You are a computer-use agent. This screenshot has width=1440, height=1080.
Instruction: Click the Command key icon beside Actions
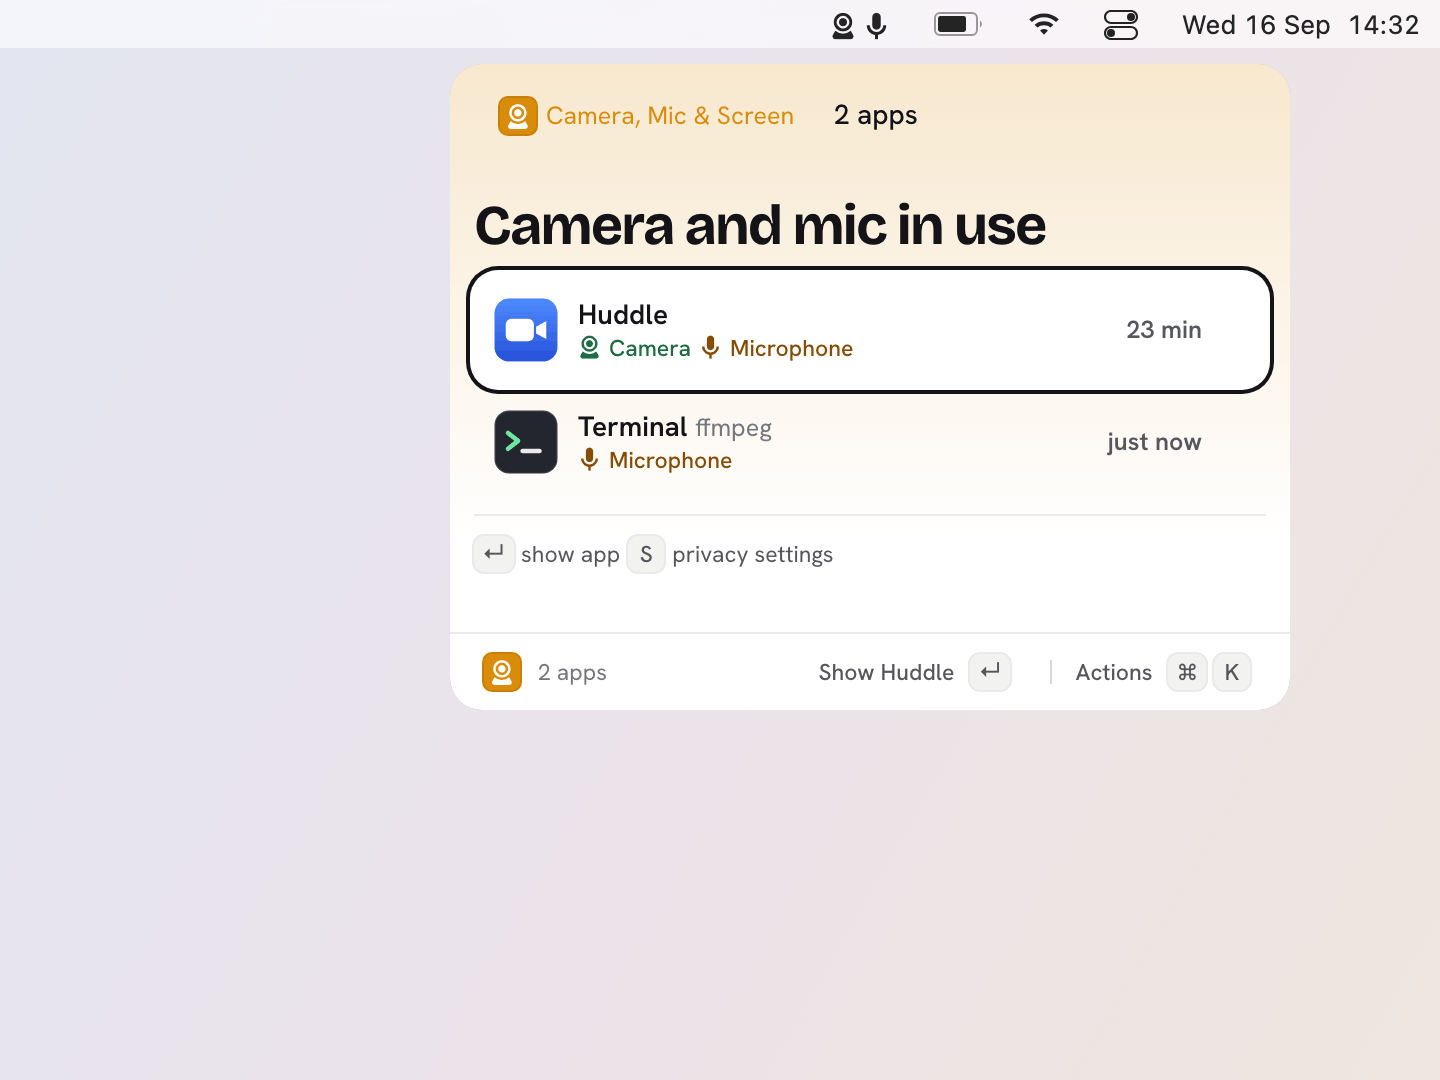click(1187, 672)
